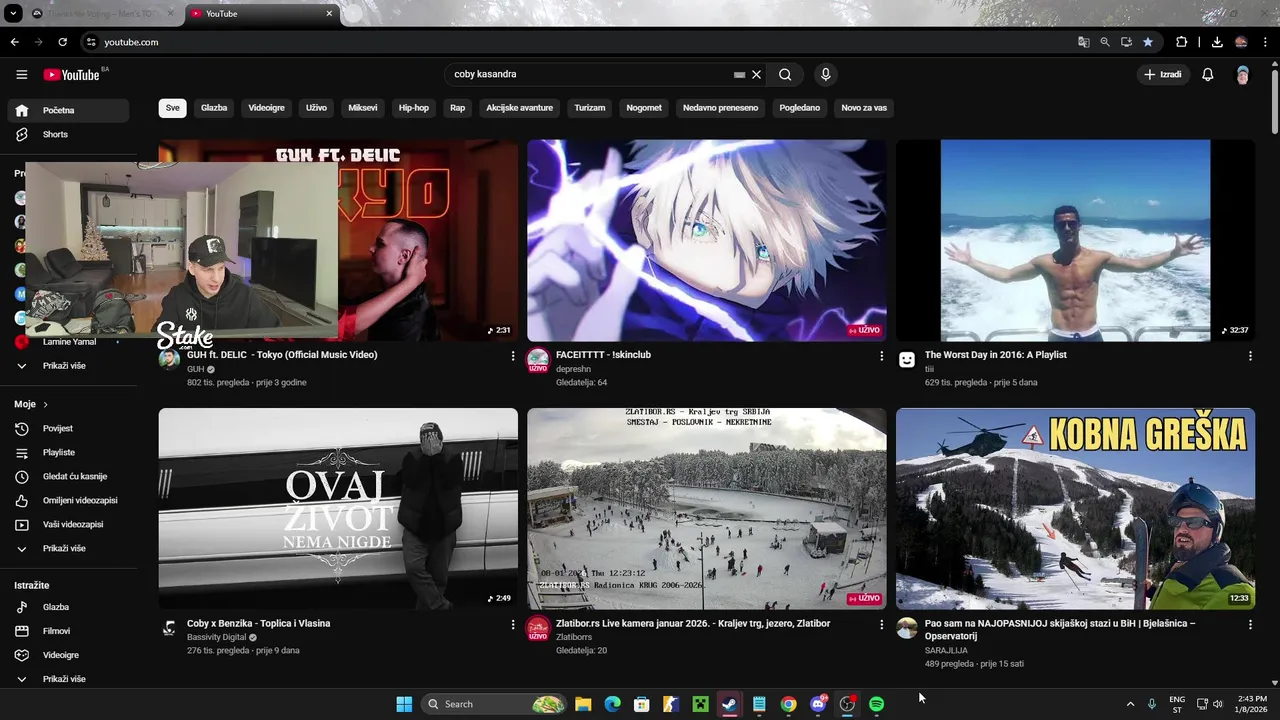Viewport: 1280px width, 720px height.
Task: Open the Chrome three-dot menu
Action: 1265,42
